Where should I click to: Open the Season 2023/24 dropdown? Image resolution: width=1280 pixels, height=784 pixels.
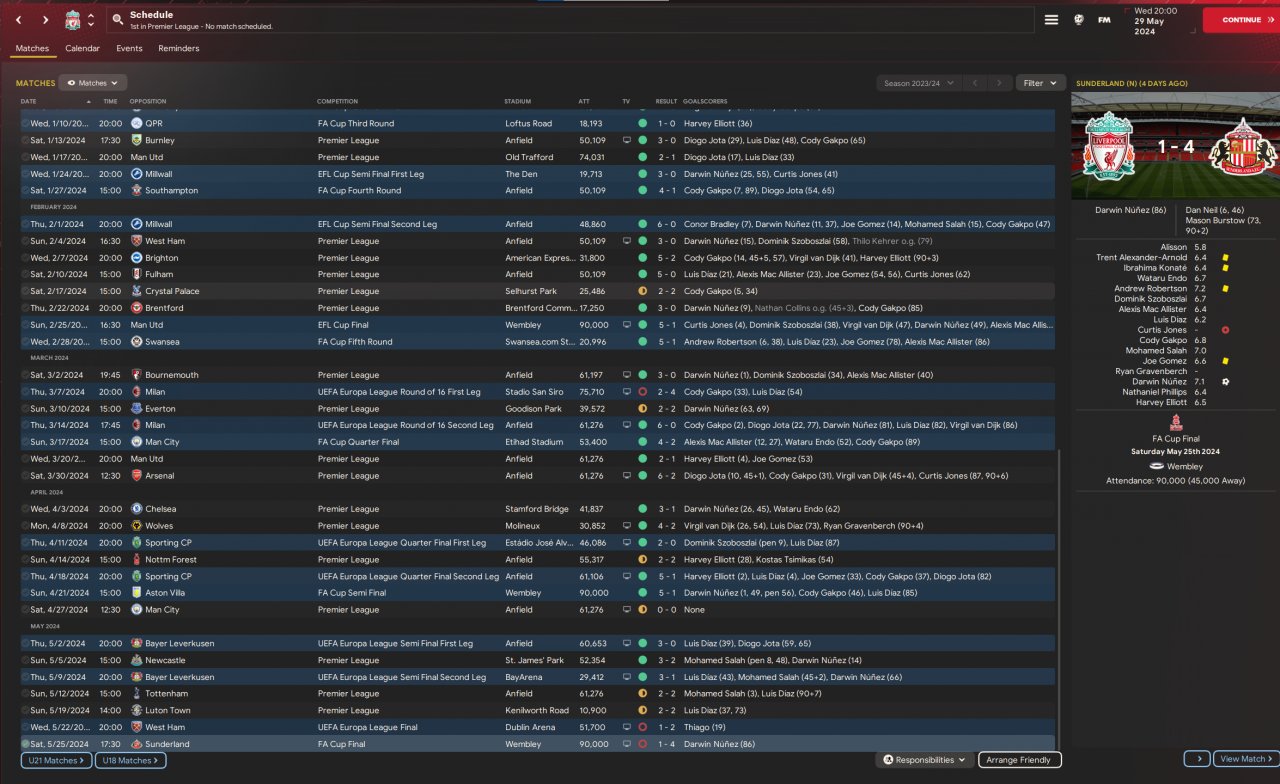(x=918, y=83)
